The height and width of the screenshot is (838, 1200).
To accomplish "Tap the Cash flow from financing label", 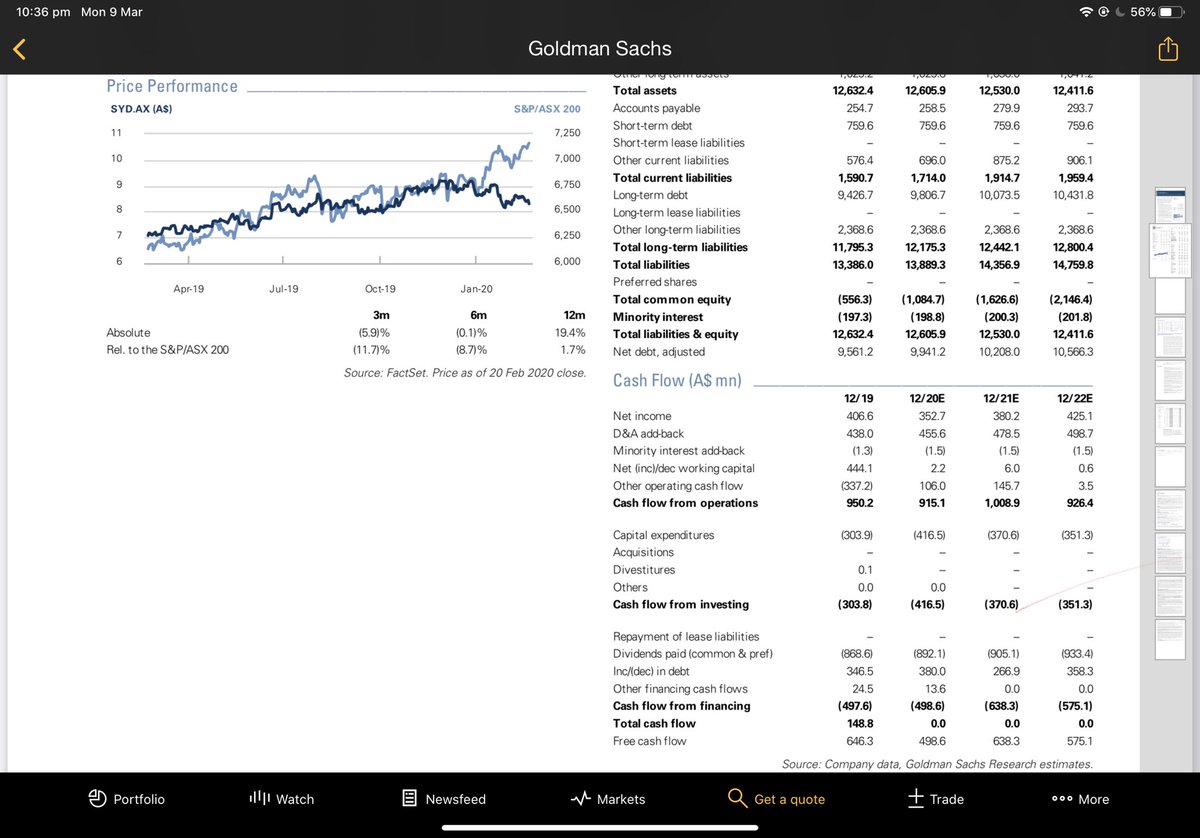I will click(681, 706).
